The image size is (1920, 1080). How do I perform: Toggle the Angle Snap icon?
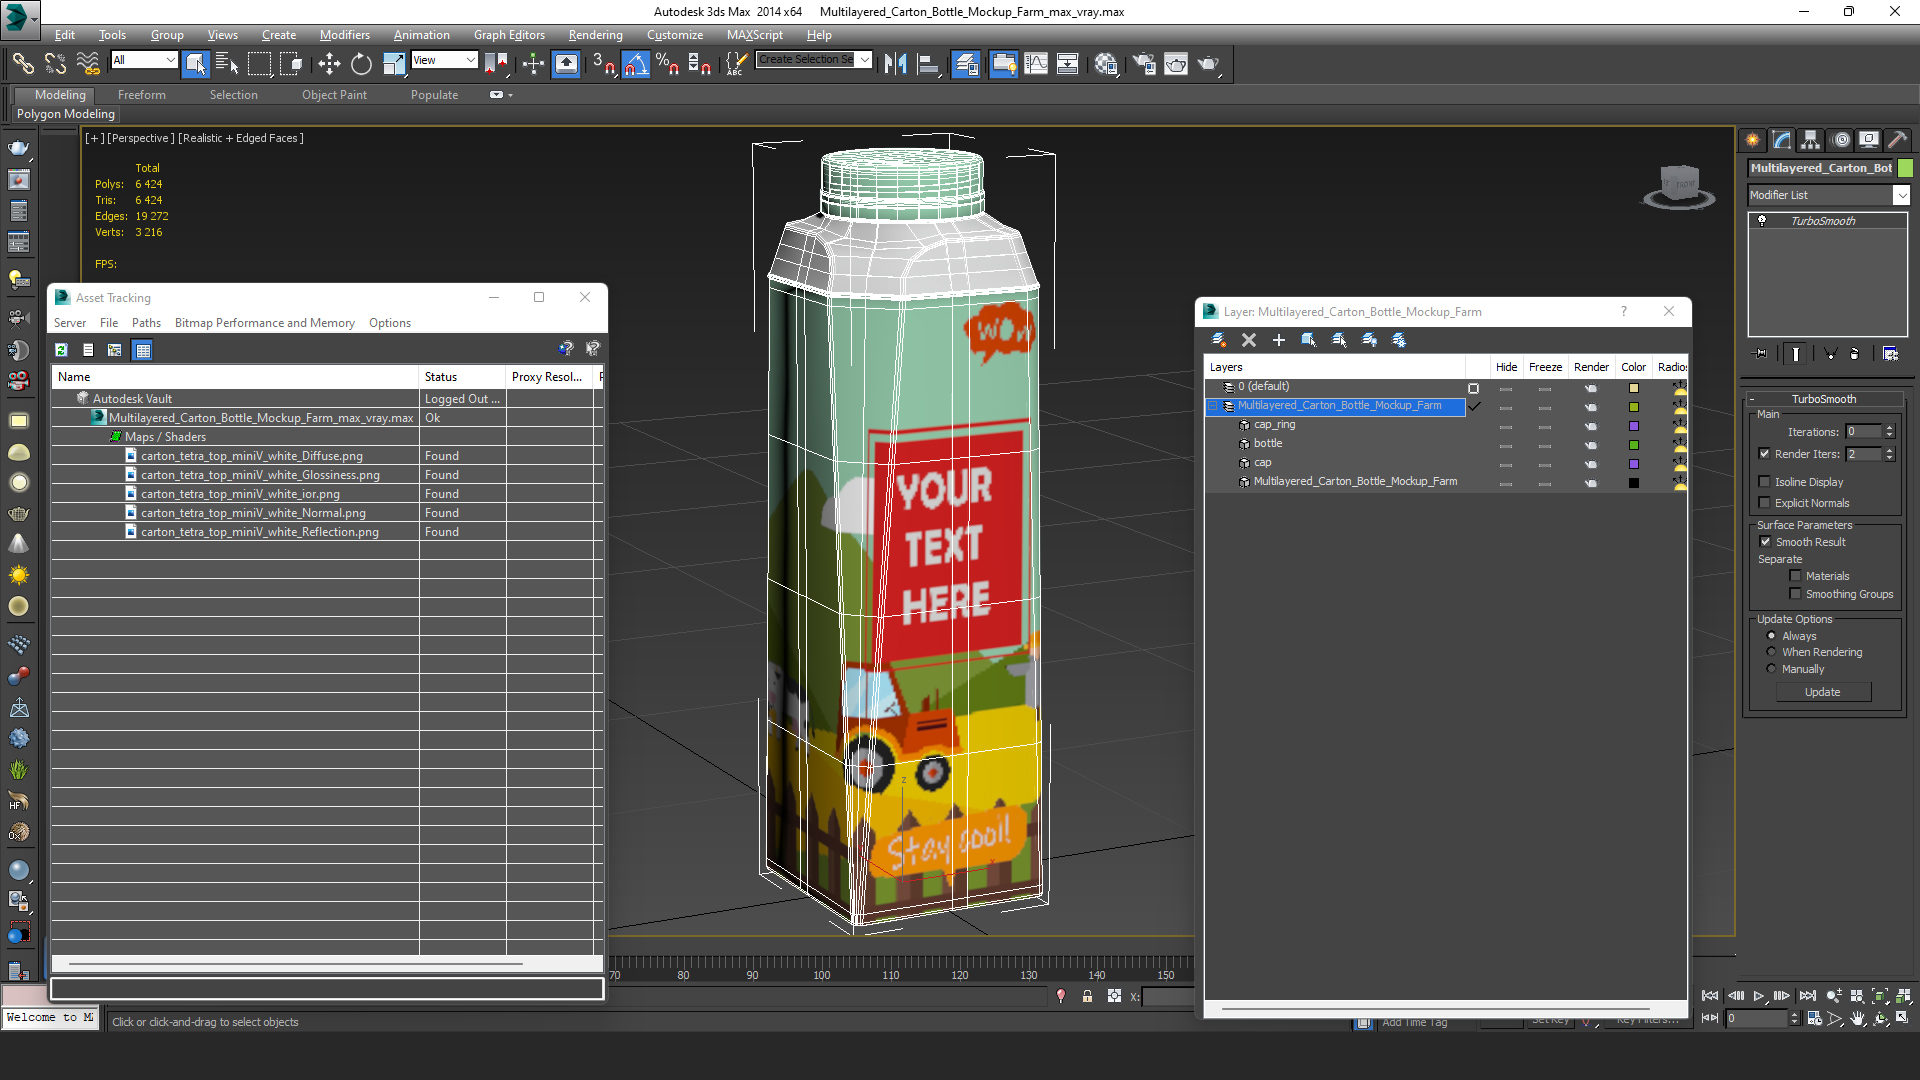click(x=635, y=64)
